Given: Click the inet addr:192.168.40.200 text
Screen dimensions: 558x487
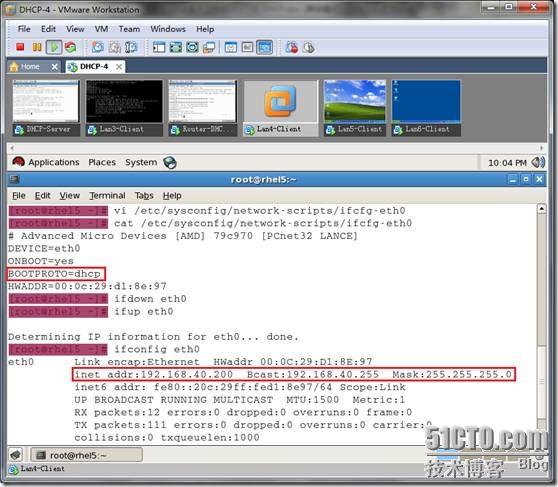Looking at the screenshot, I should [x=154, y=375].
